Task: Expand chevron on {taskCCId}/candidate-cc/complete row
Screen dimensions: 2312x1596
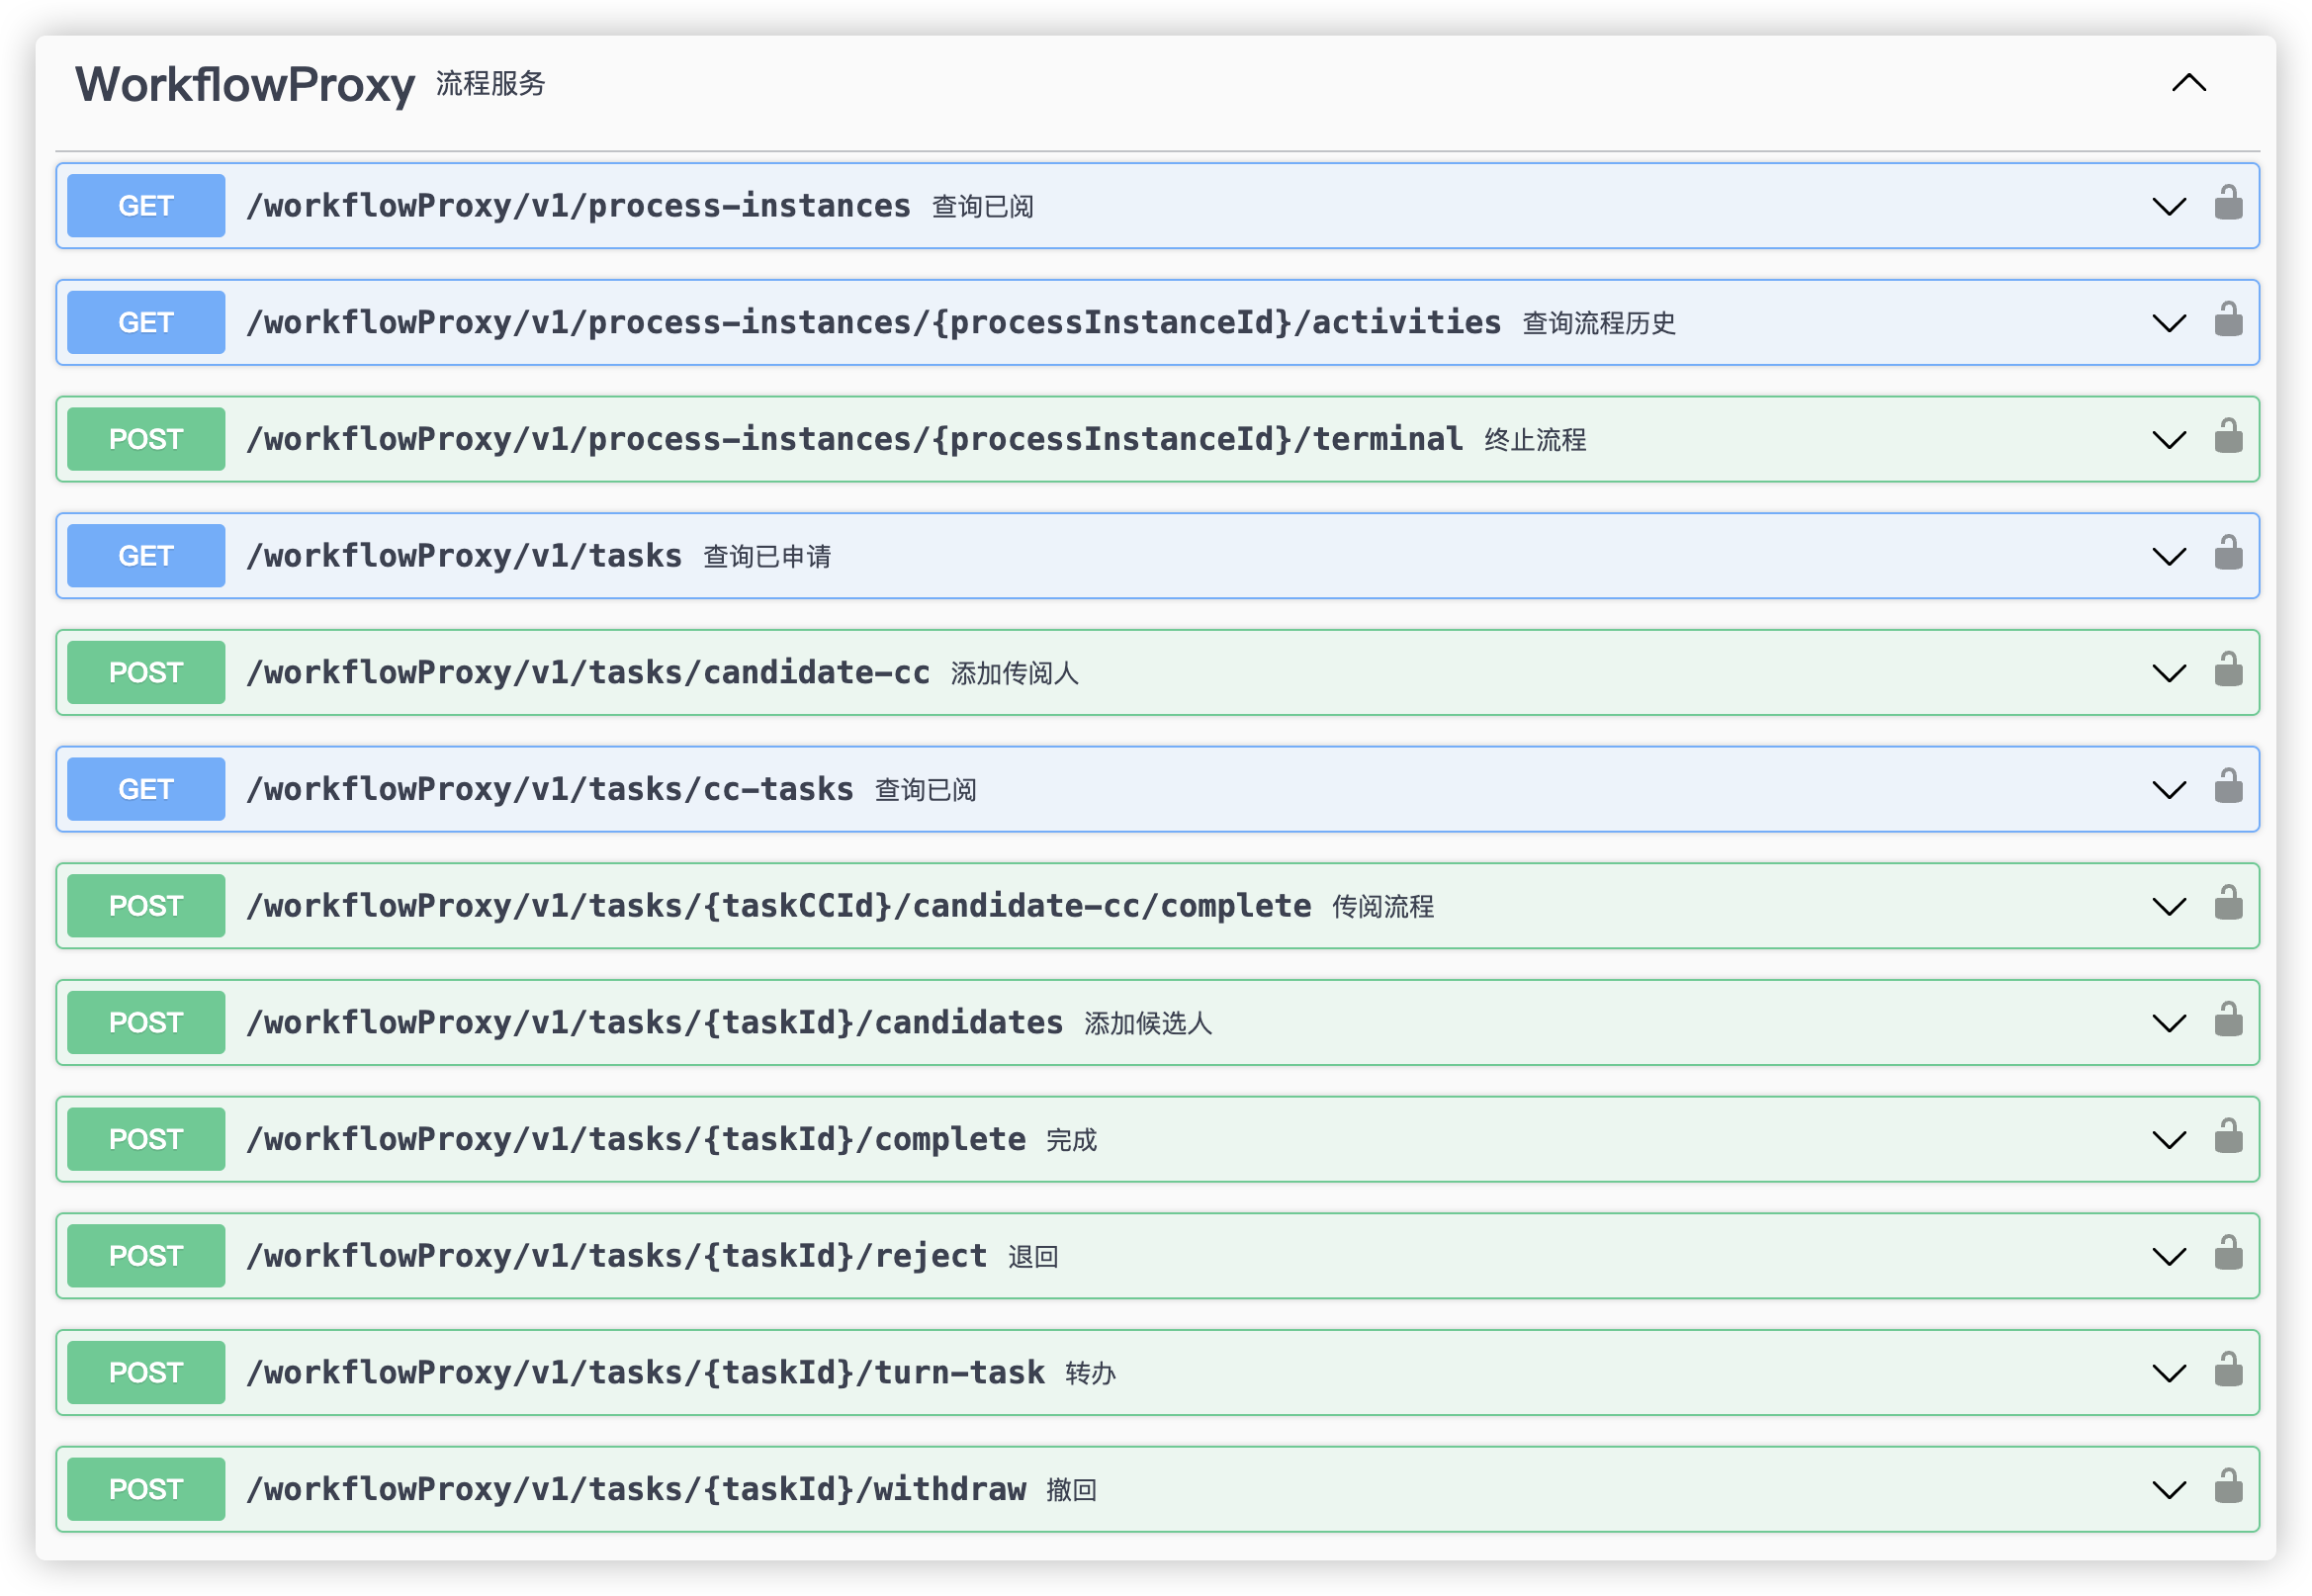Action: click(2168, 907)
